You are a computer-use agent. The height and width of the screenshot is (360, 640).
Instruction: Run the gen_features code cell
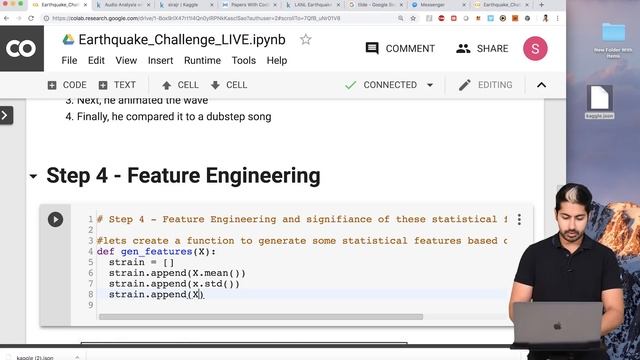tap(56, 220)
